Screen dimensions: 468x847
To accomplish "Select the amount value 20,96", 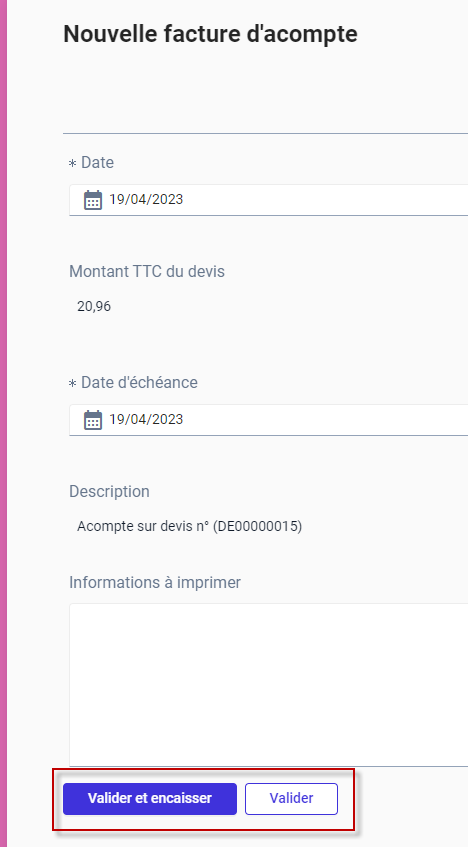I will [x=94, y=307].
